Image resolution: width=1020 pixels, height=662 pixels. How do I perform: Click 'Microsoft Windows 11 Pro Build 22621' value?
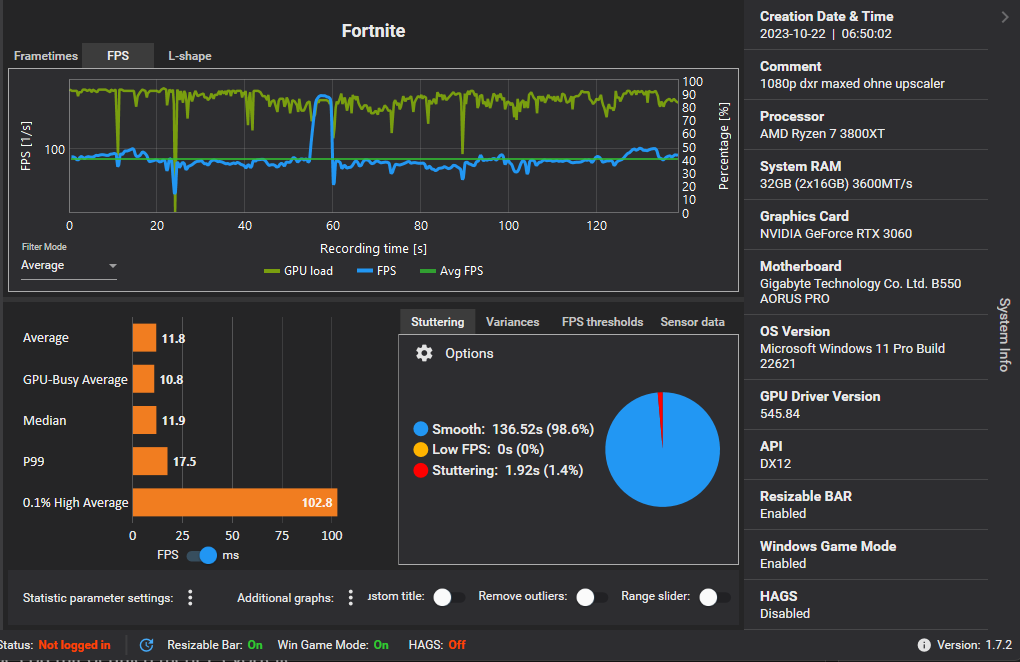click(852, 356)
